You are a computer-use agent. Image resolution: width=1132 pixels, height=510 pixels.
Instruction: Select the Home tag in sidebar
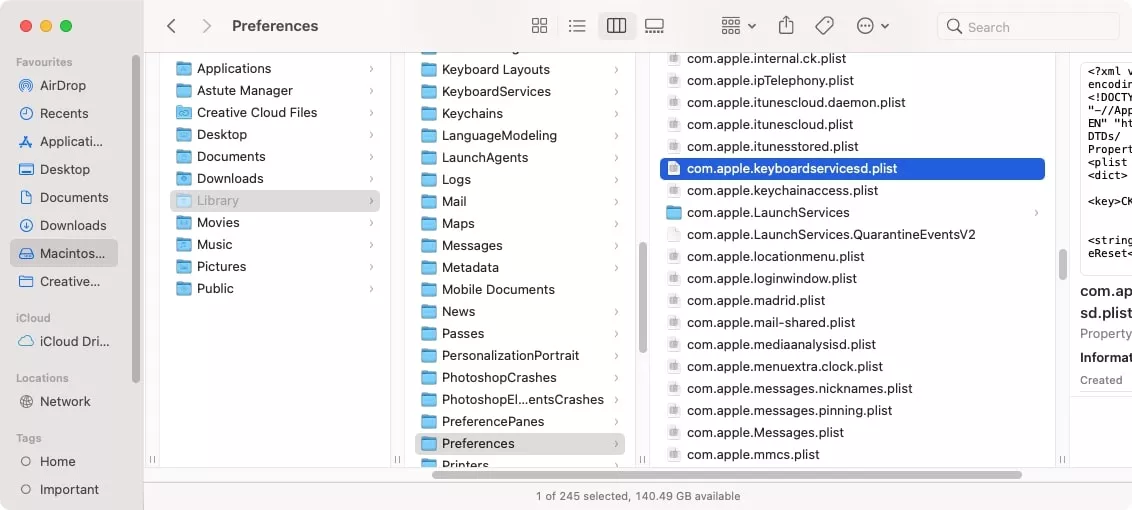click(57, 461)
